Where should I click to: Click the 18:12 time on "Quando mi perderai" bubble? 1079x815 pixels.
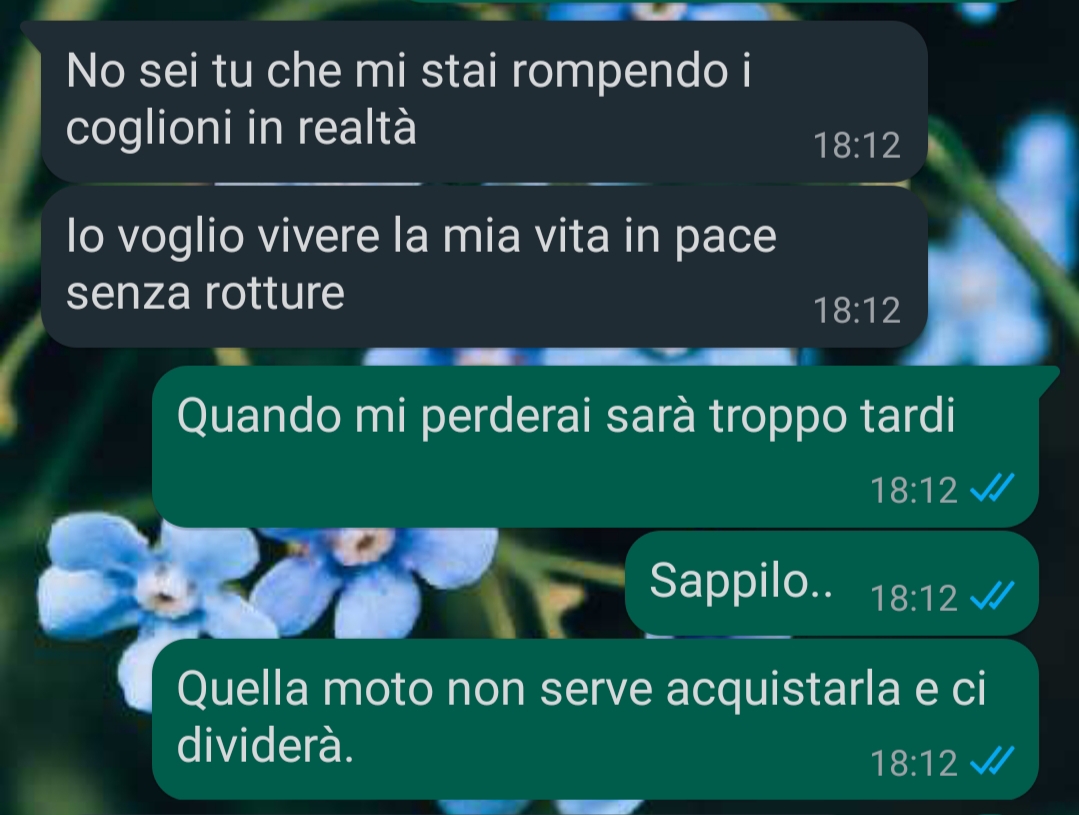(x=914, y=490)
